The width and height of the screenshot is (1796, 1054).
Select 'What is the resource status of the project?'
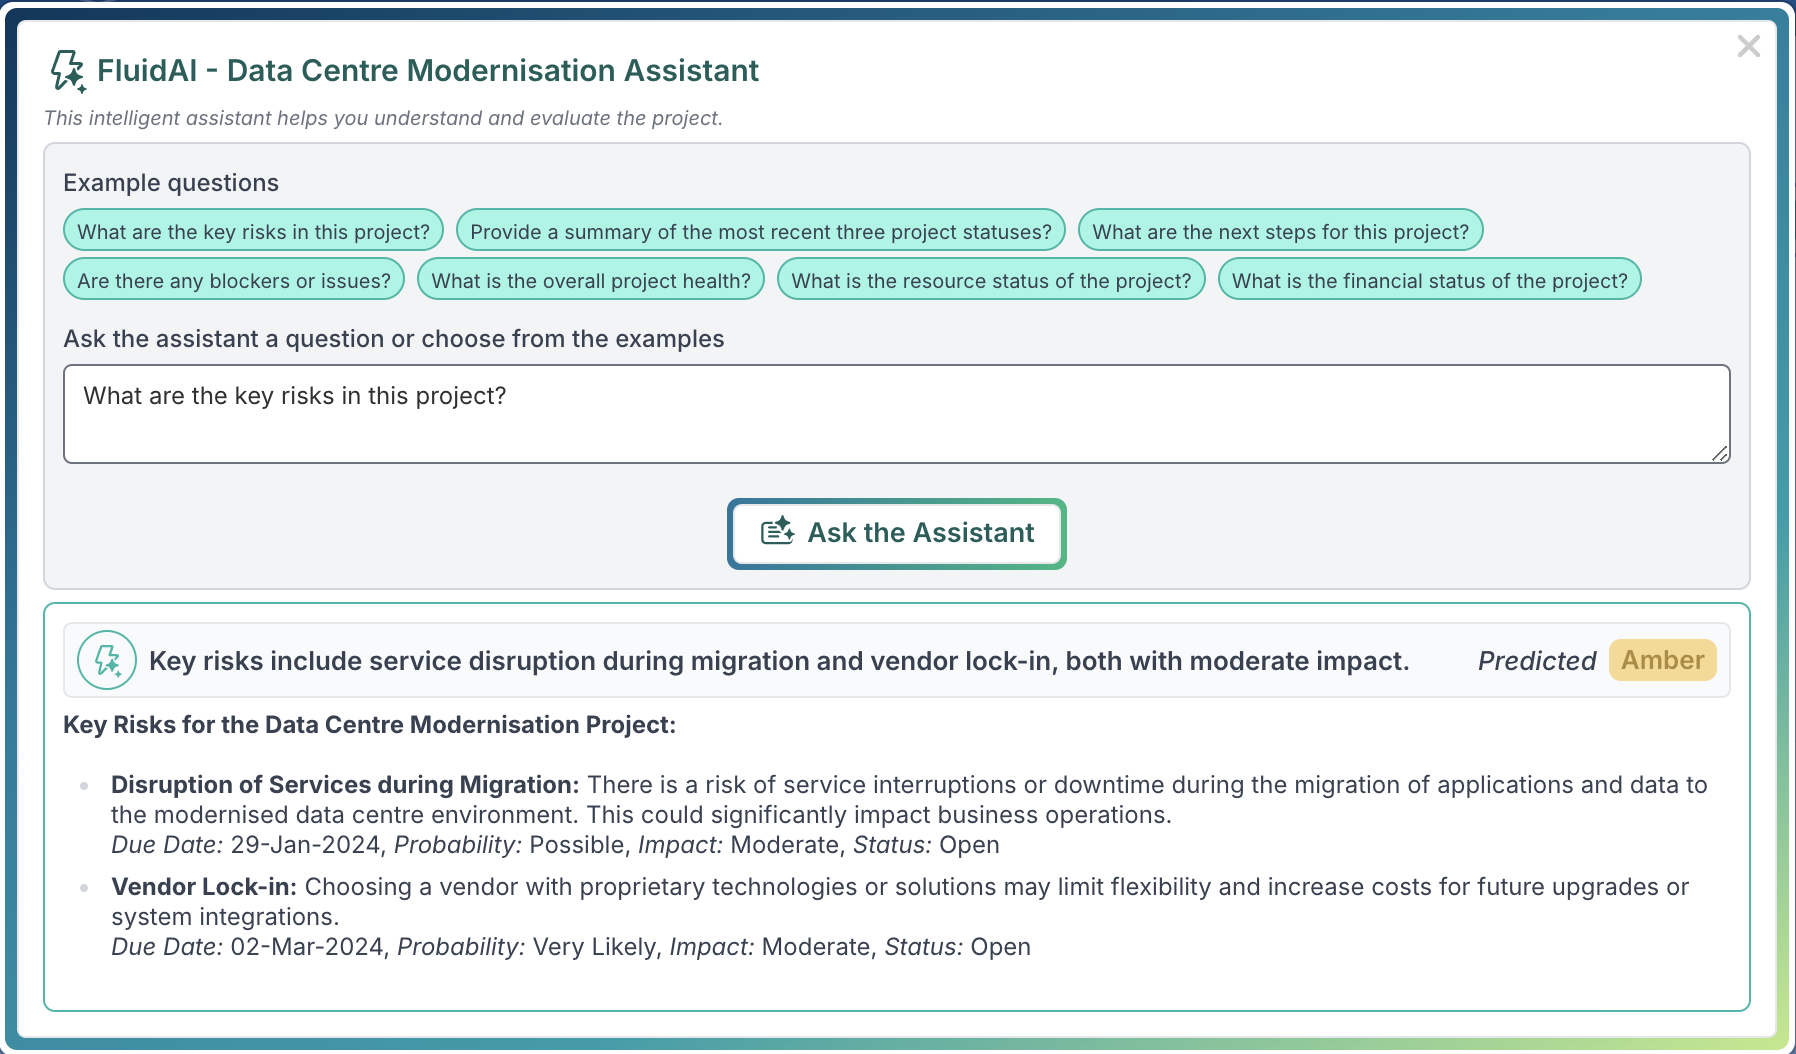point(992,280)
